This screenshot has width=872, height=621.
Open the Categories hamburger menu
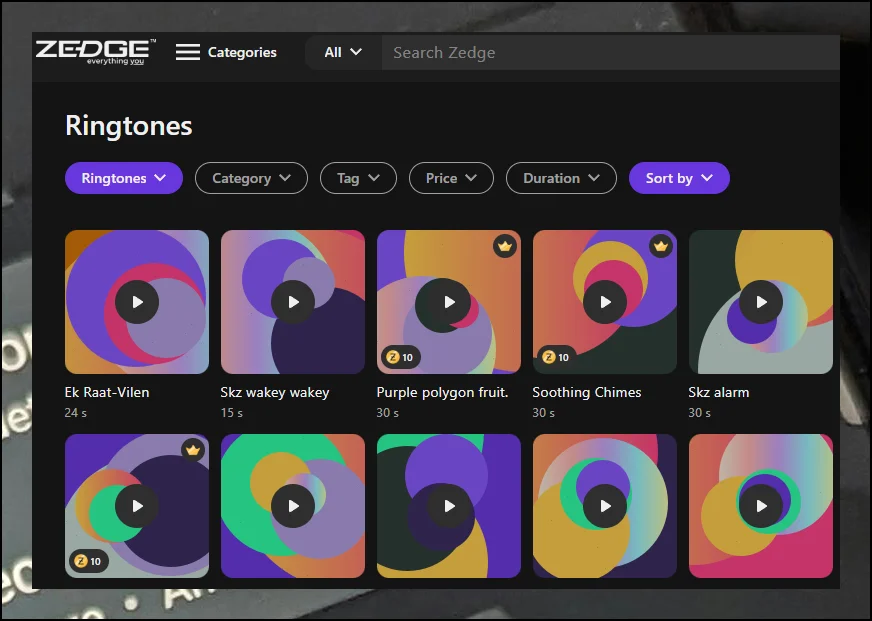(226, 52)
